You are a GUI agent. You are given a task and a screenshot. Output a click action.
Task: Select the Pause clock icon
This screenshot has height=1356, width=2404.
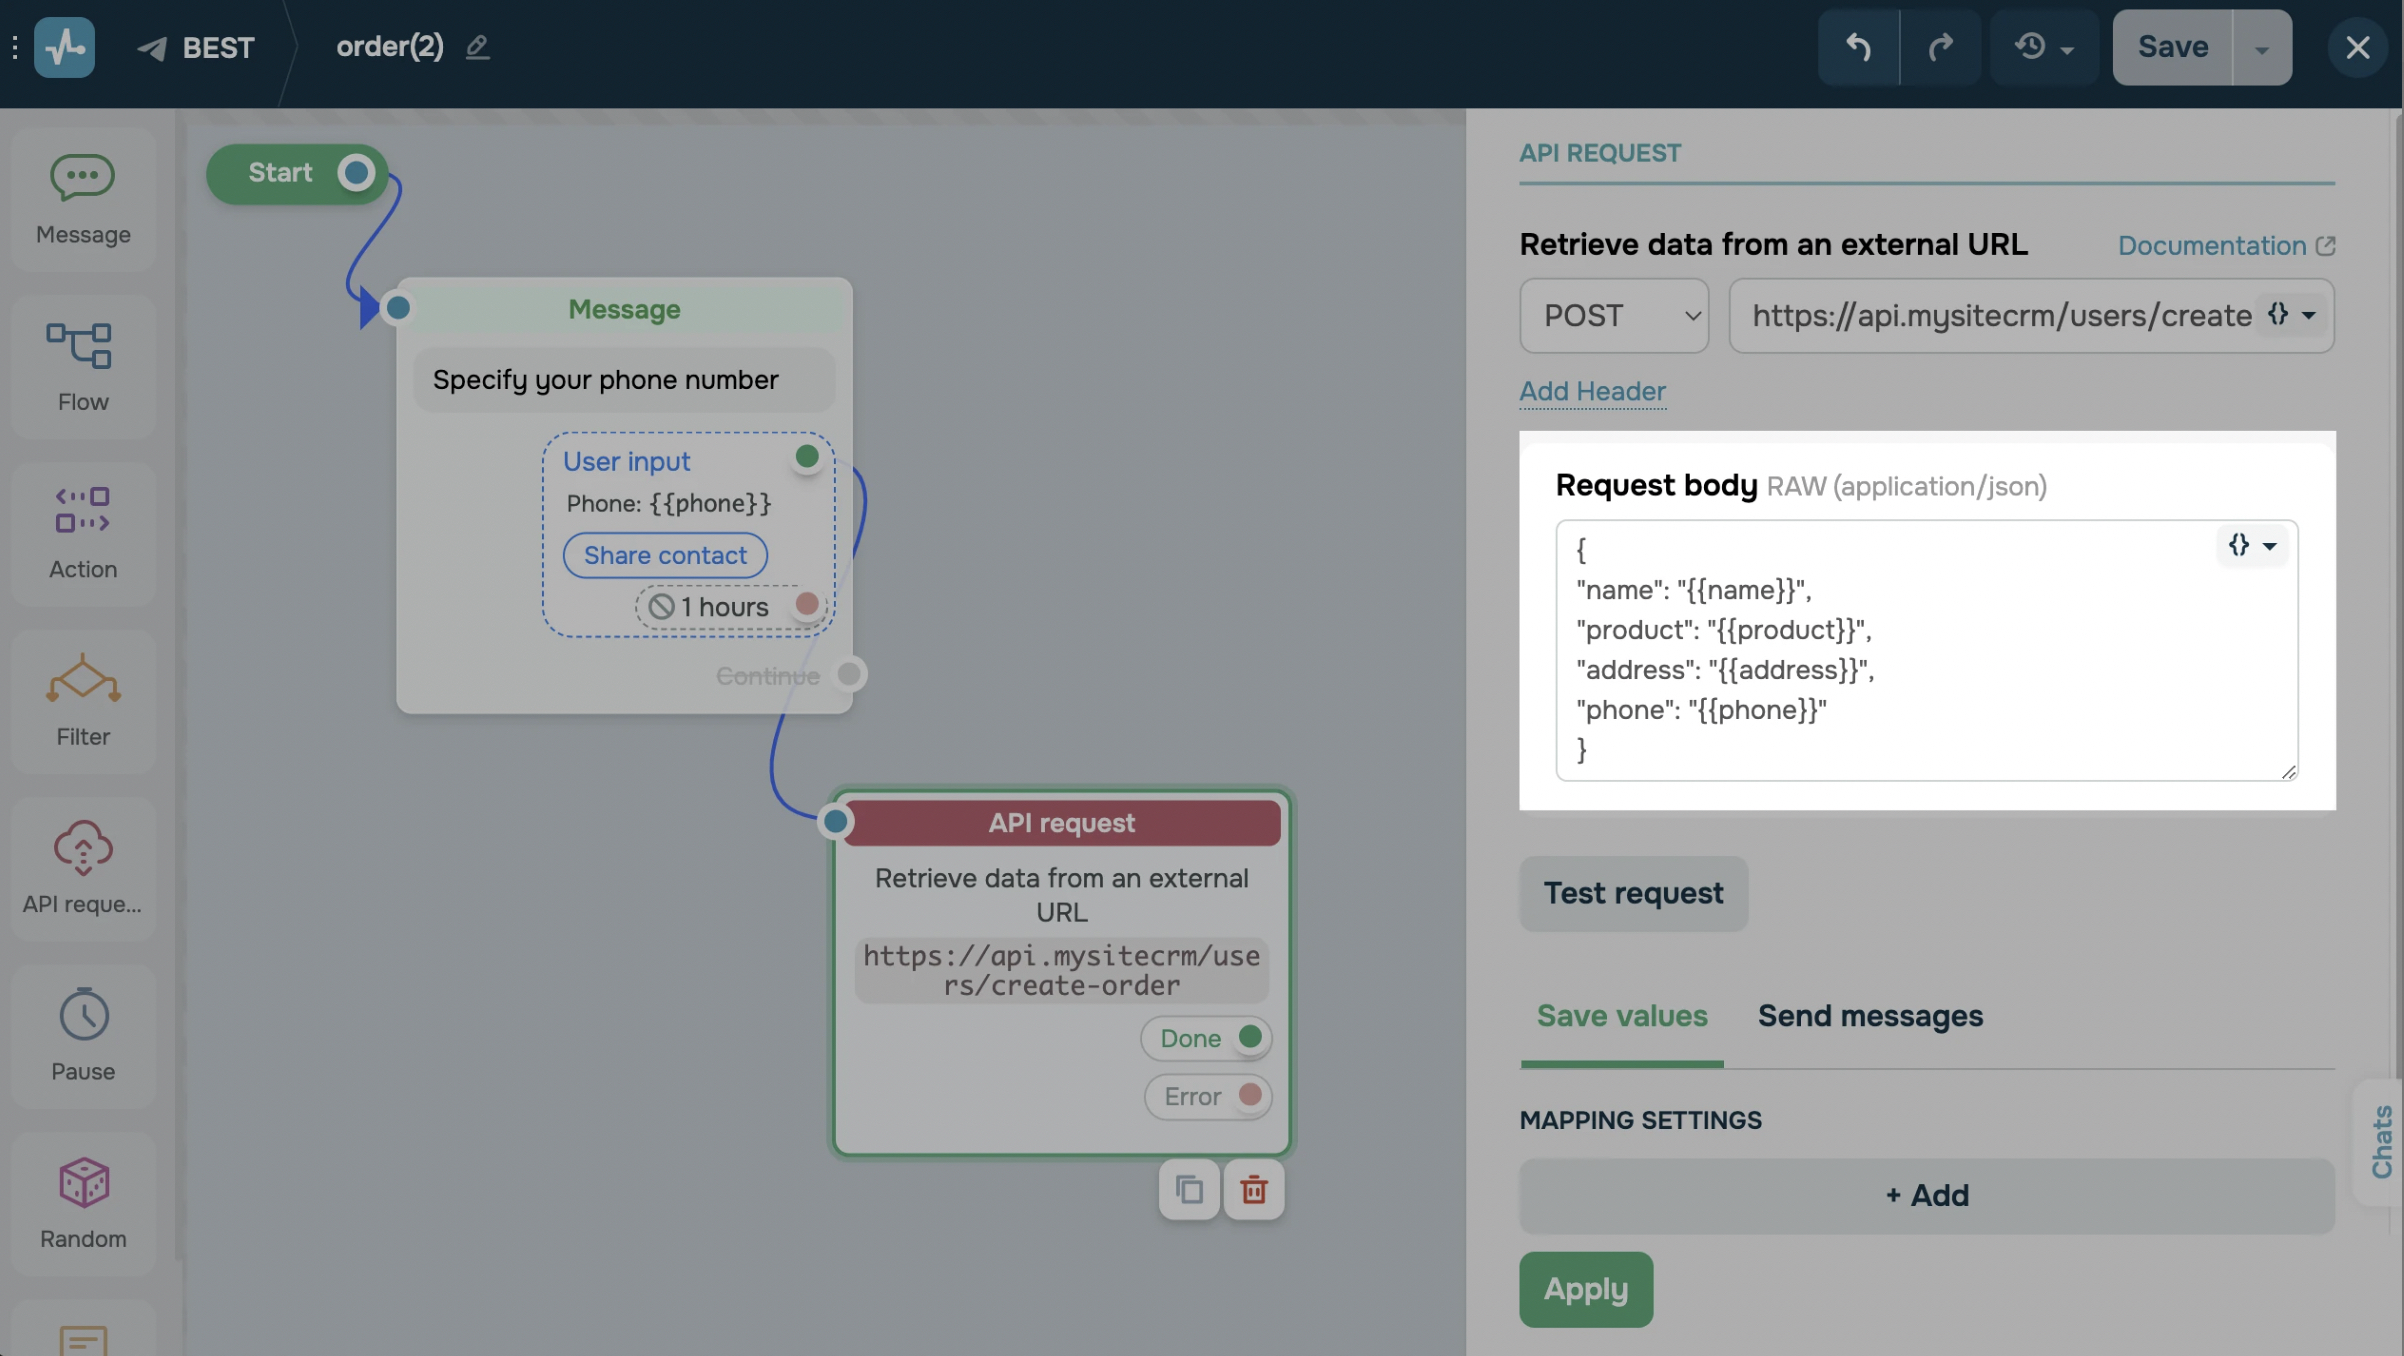click(x=83, y=1014)
